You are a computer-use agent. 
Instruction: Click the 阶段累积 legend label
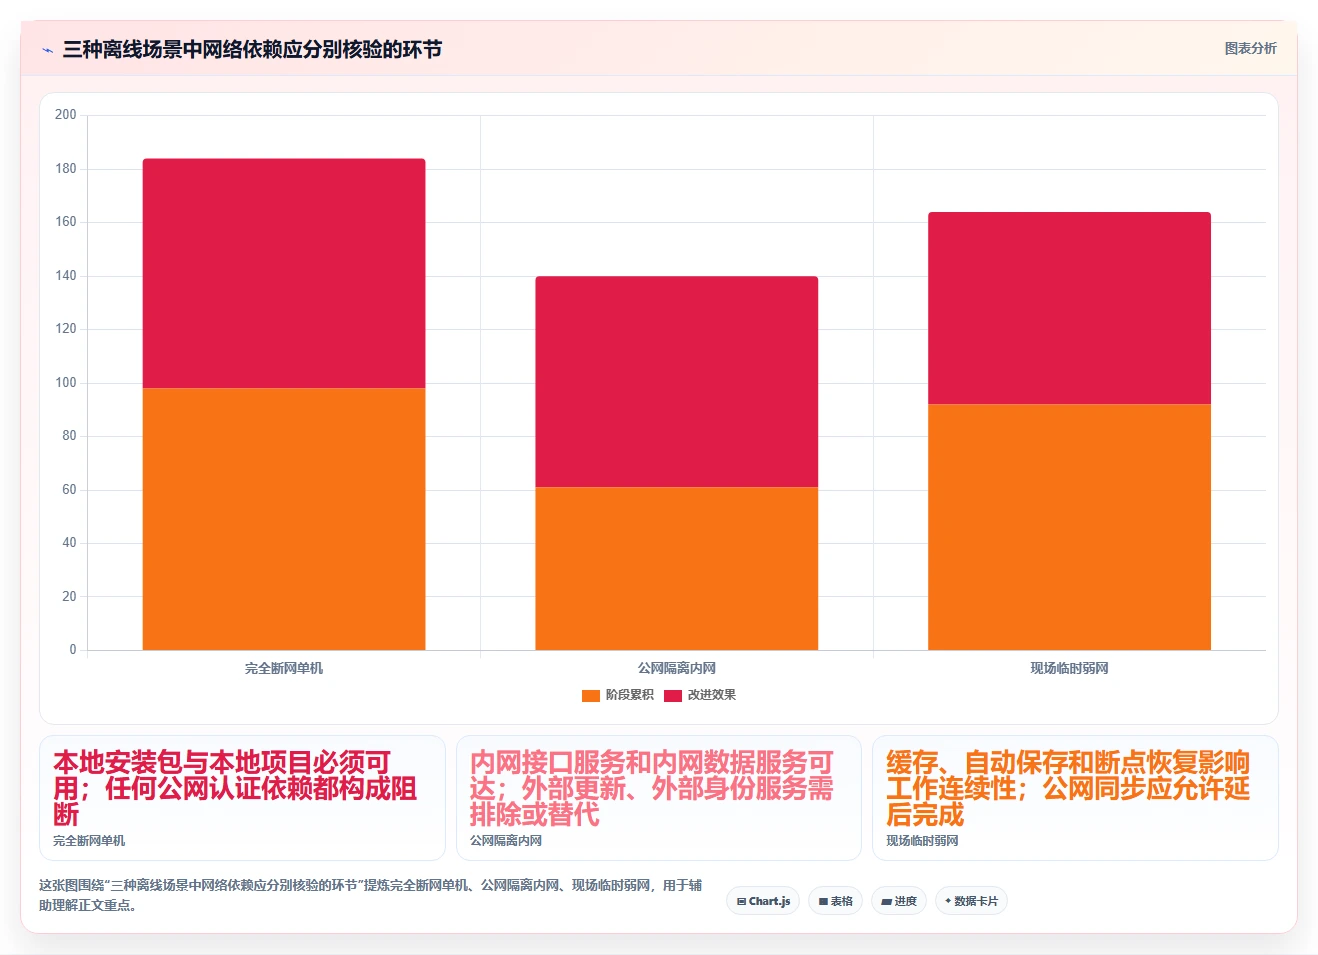click(x=629, y=695)
